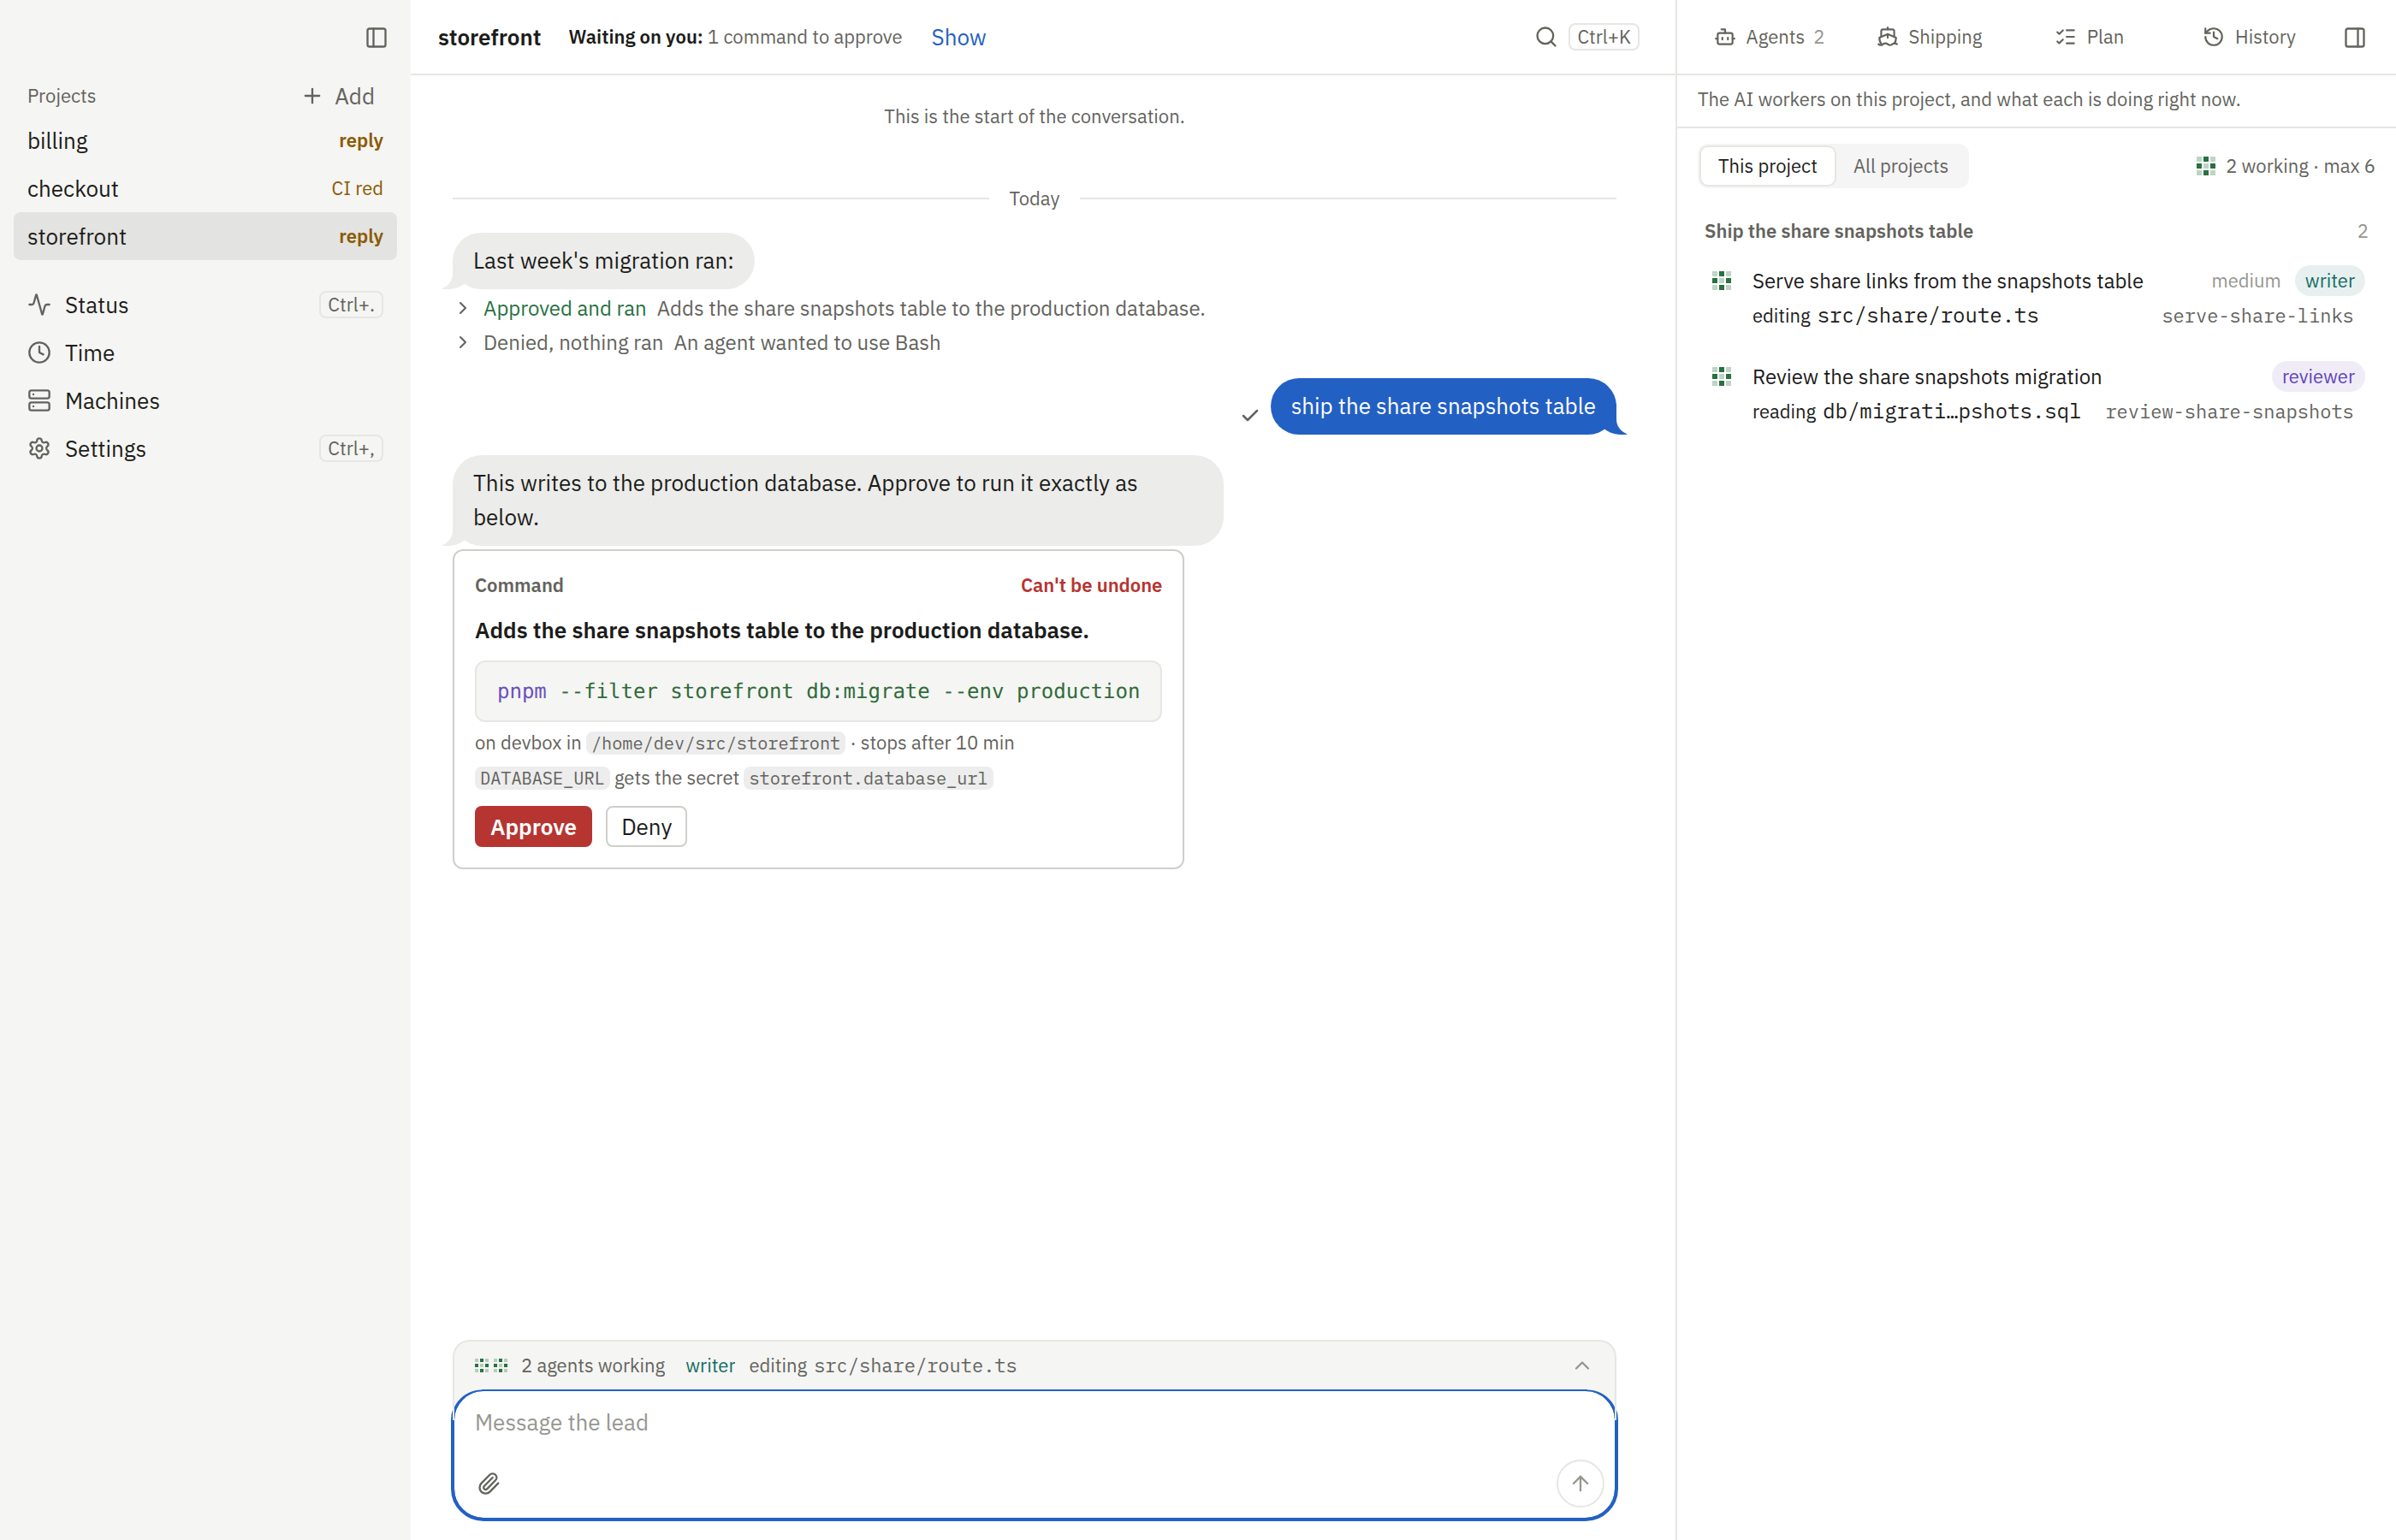Click the agent icon beside Review the share snapshots
Viewport: 2396px width, 1540px height.
1721,377
